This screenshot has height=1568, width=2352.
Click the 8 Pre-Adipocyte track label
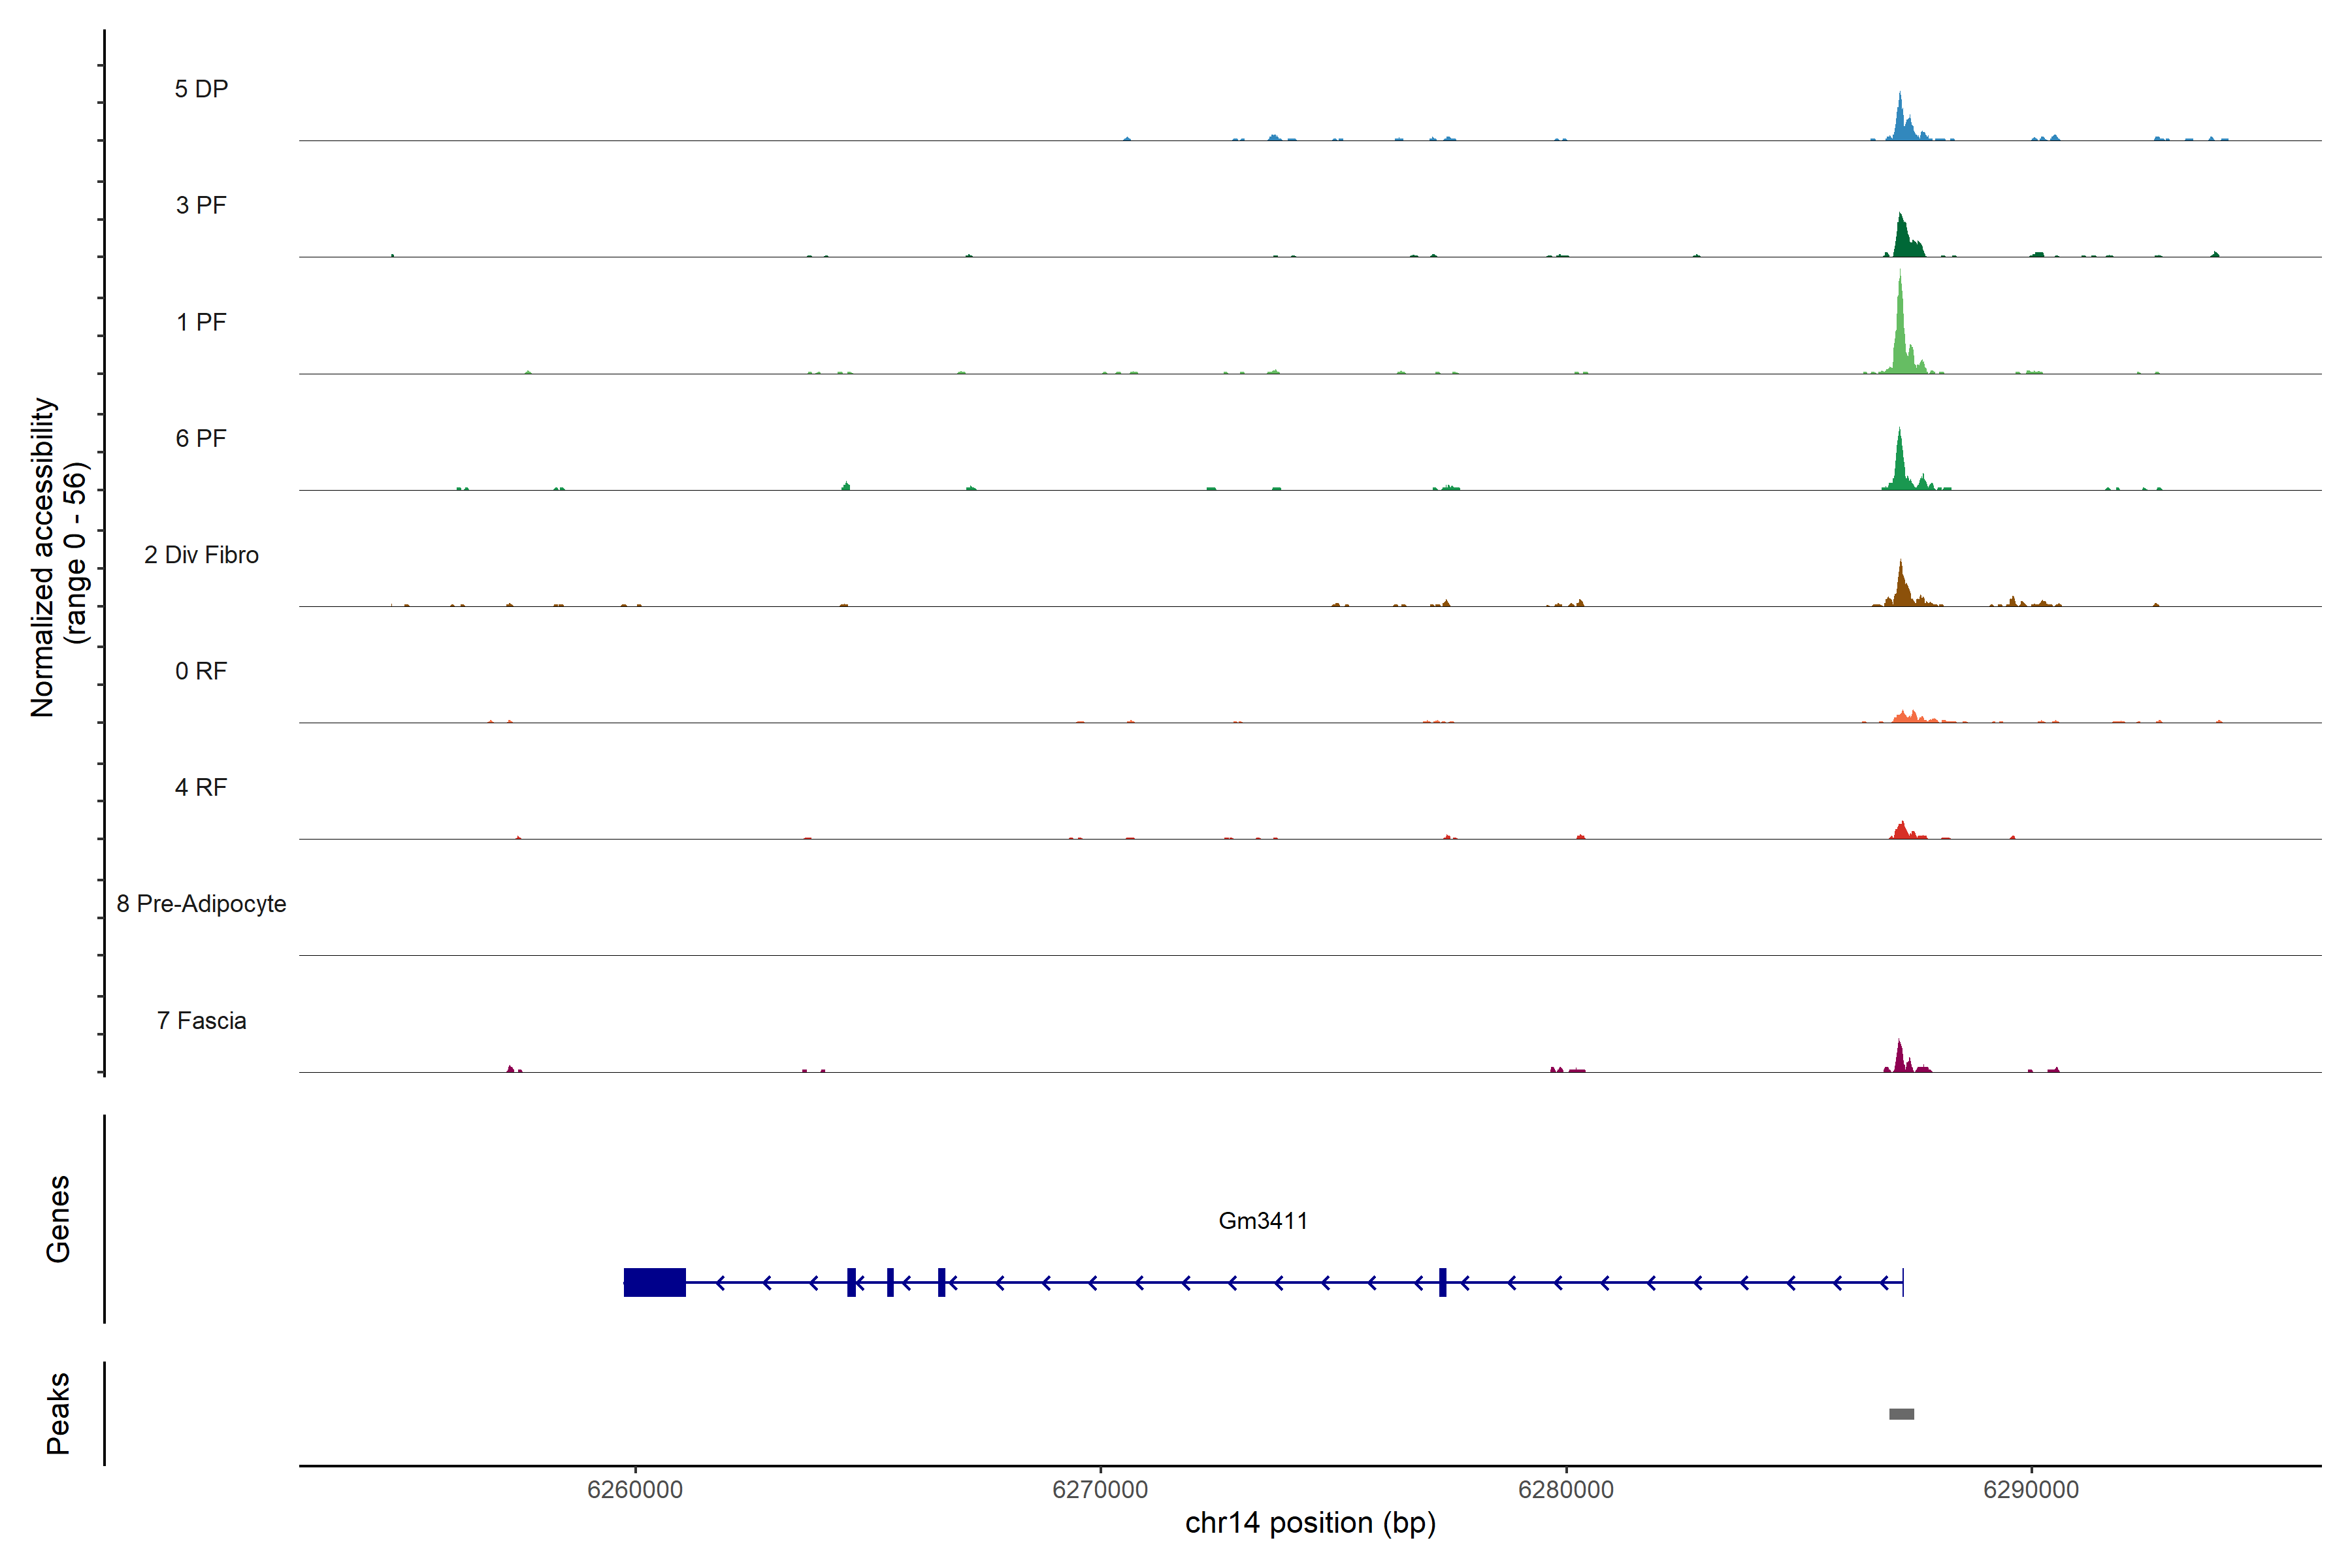[201, 904]
